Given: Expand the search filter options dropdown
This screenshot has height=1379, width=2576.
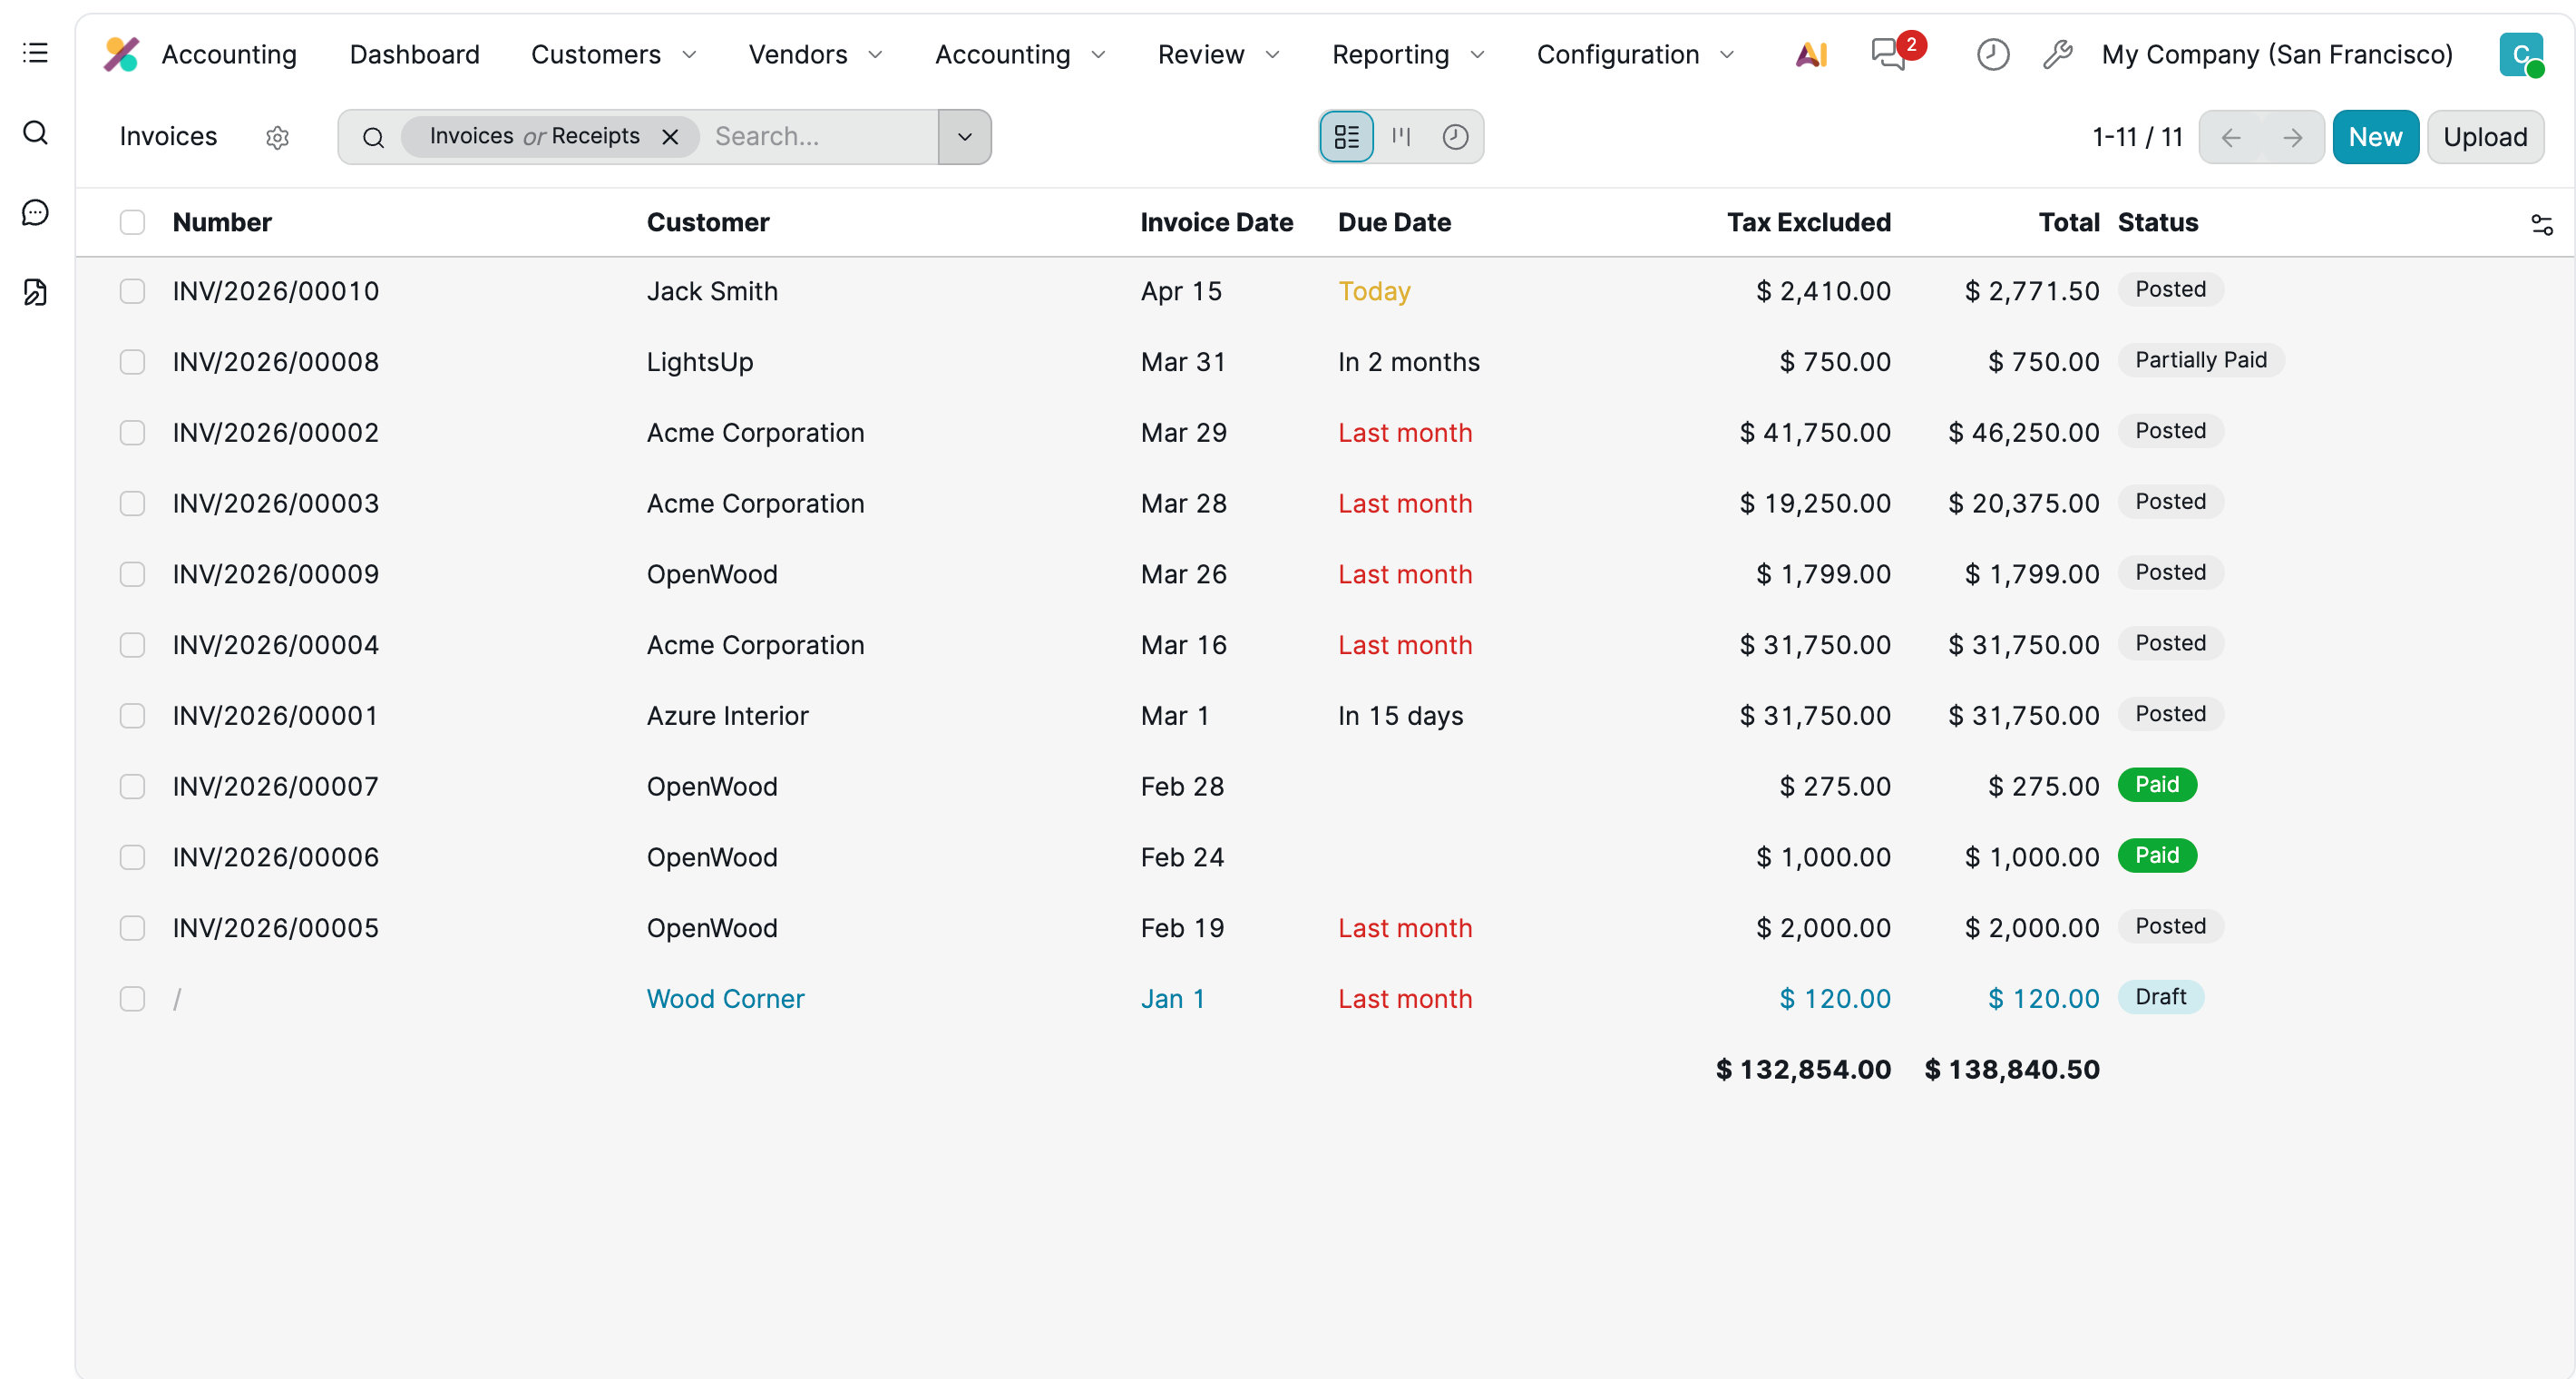Looking at the screenshot, I should pyautogui.click(x=964, y=136).
